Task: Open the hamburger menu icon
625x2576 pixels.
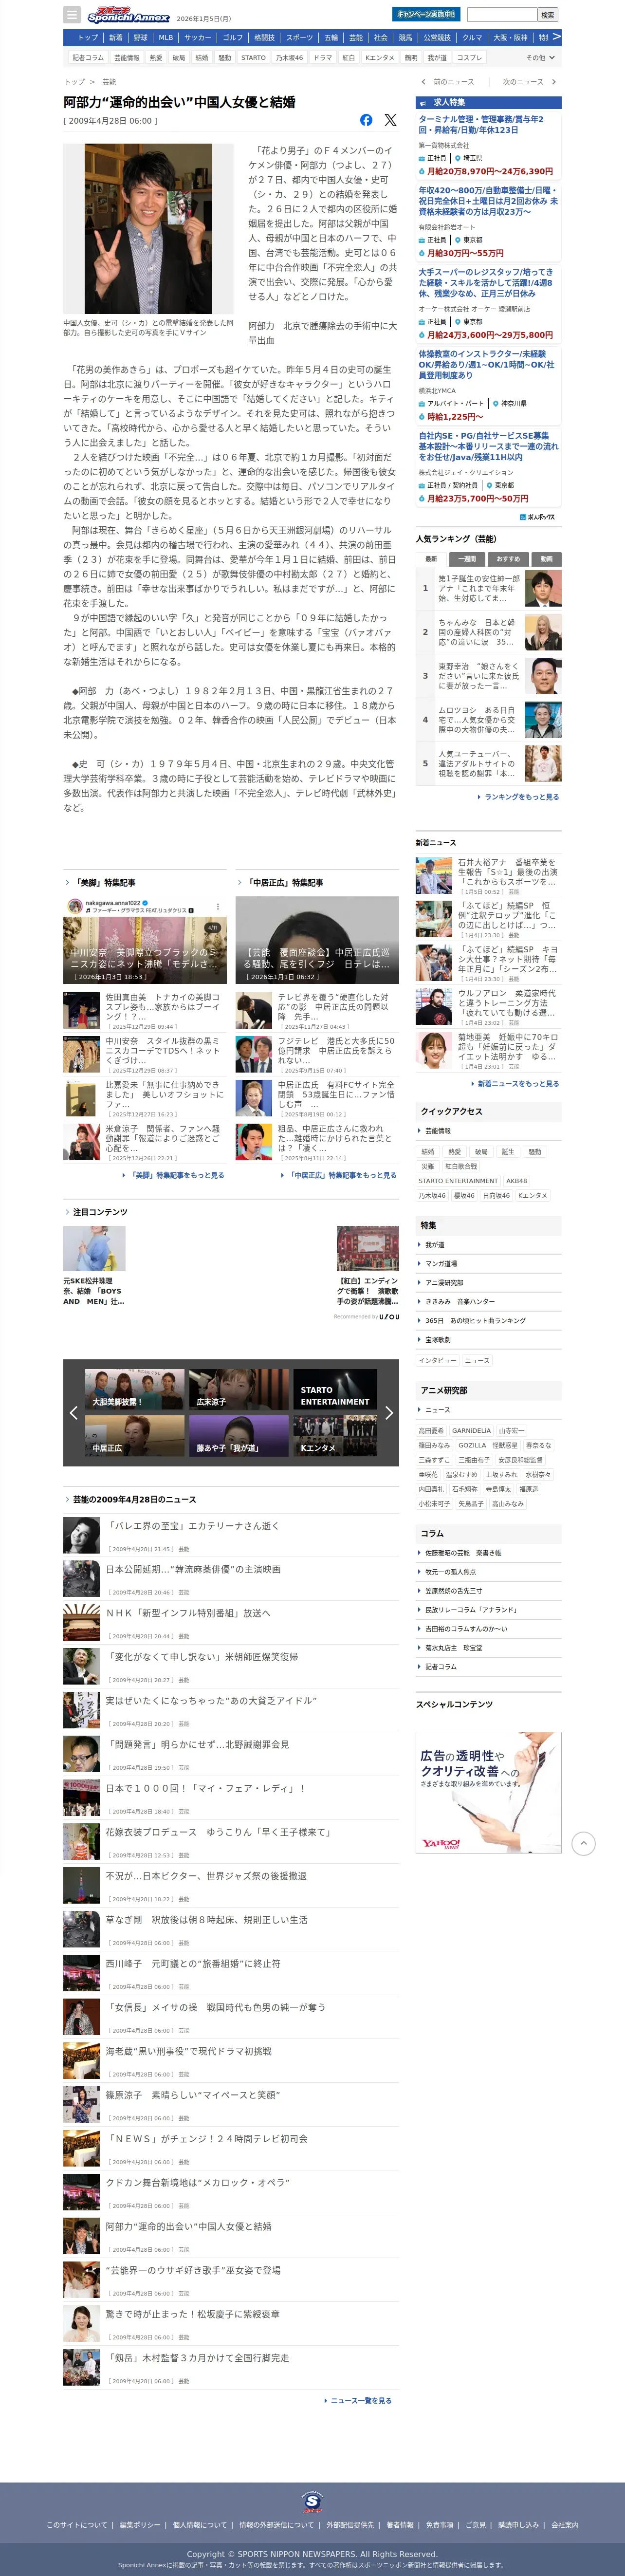Action: [71, 15]
